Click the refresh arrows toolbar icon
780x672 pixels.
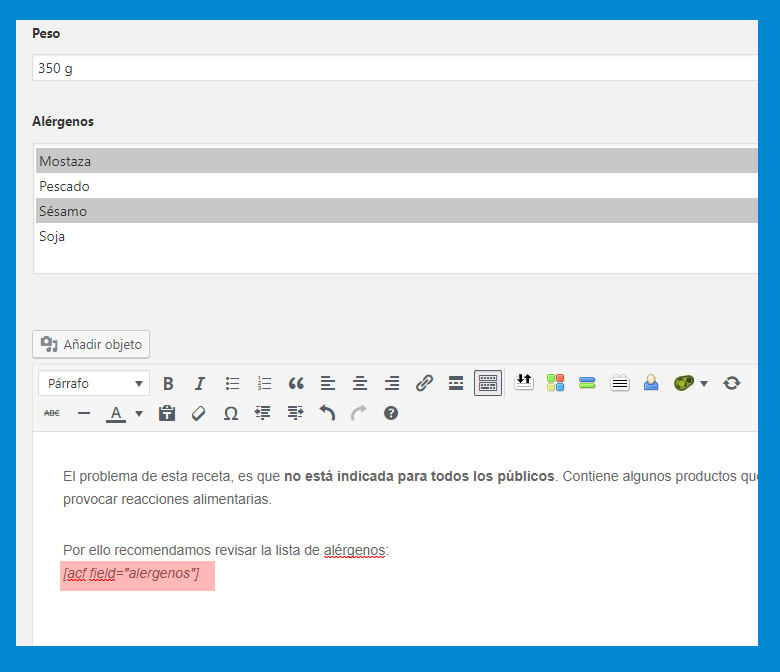point(731,383)
